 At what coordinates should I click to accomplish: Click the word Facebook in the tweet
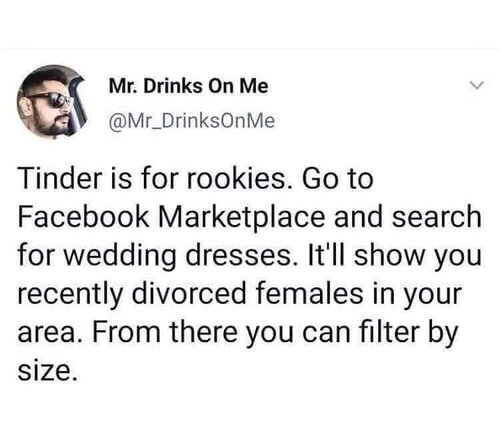coord(83,217)
